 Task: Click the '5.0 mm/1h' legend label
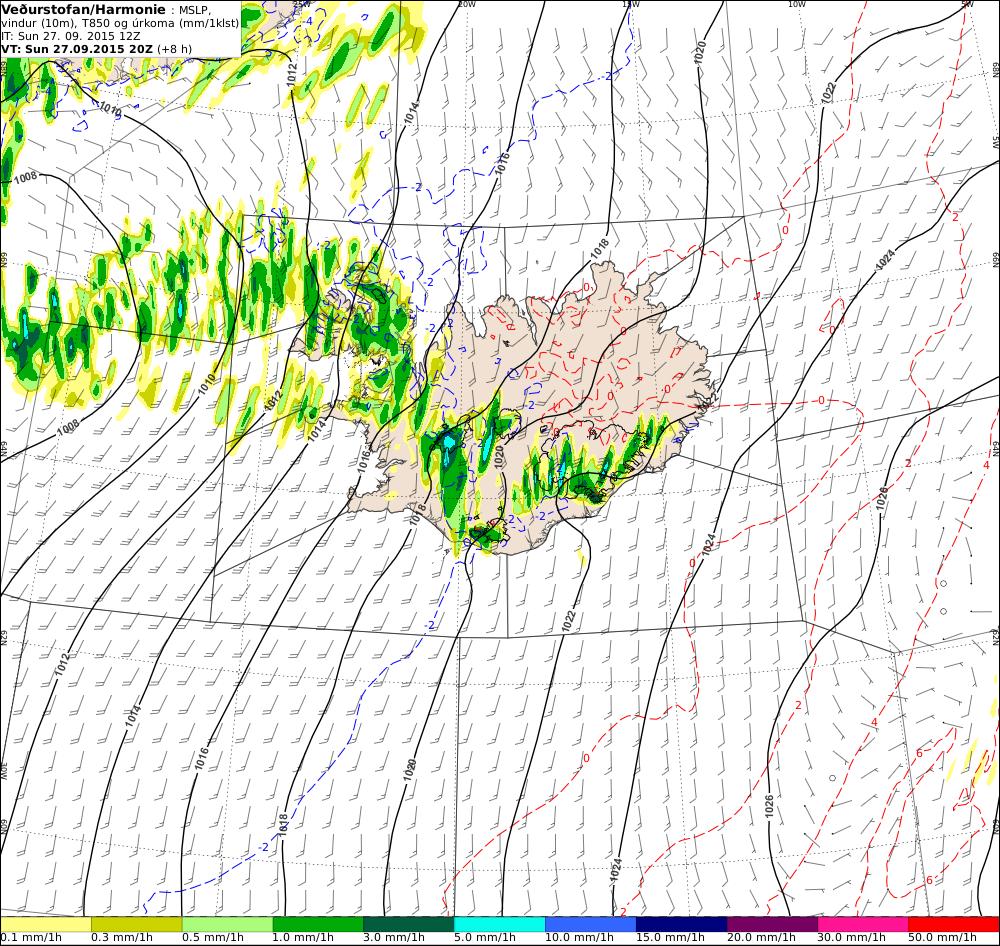(x=485, y=938)
